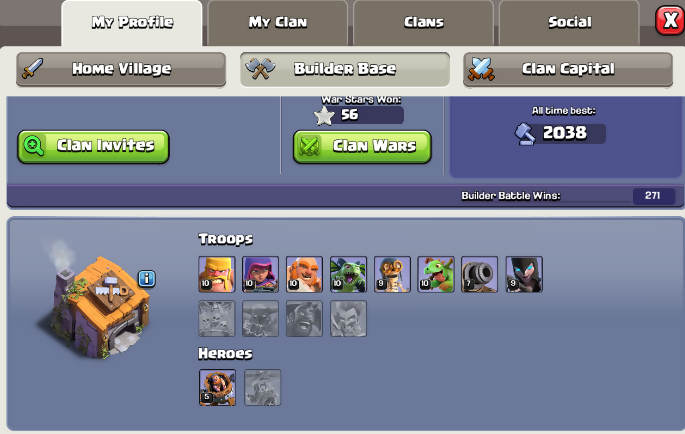Screen dimensions: 685x434
Task: Select the Barbarian troop icon
Action: pyautogui.click(x=217, y=274)
